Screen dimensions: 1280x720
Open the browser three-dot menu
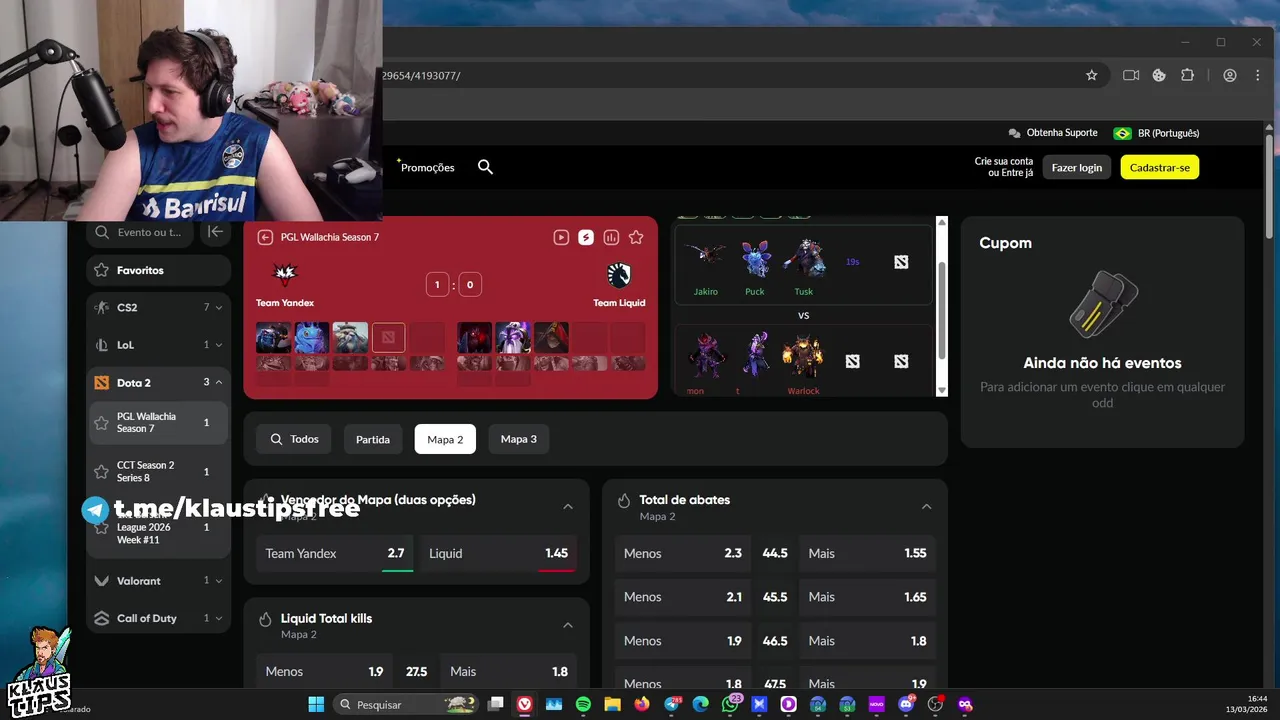pos(1256,75)
